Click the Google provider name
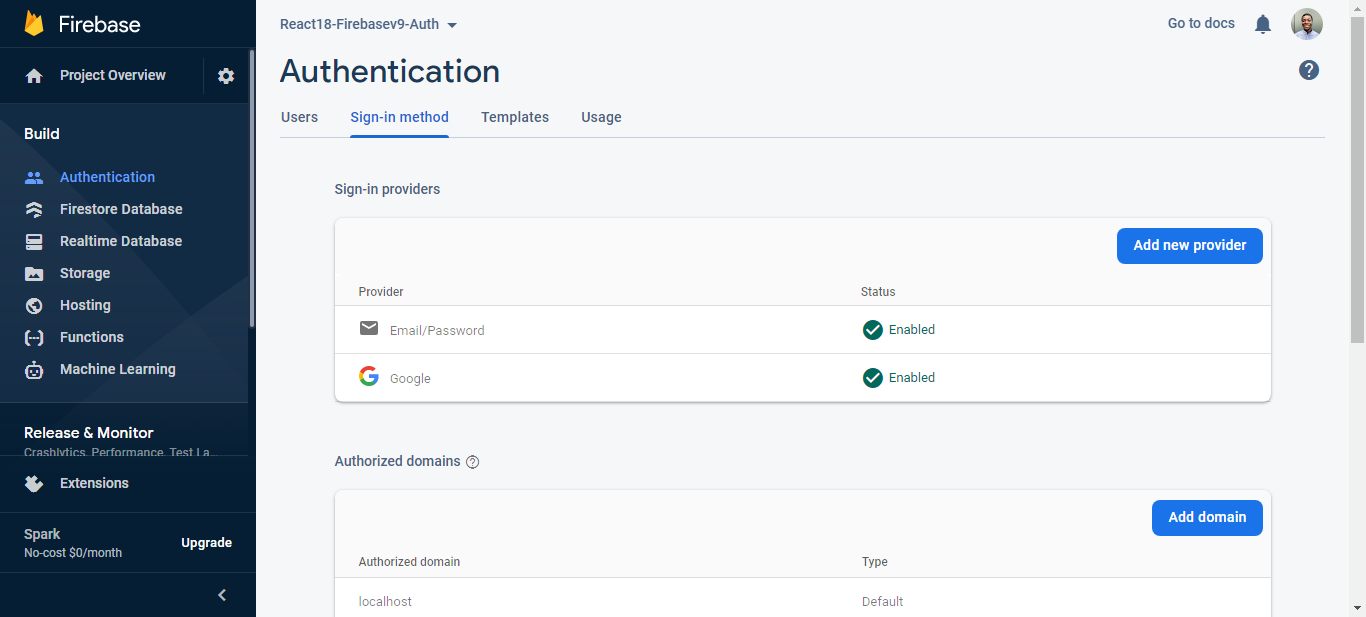The width and height of the screenshot is (1366, 617). (x=410, y=379)
